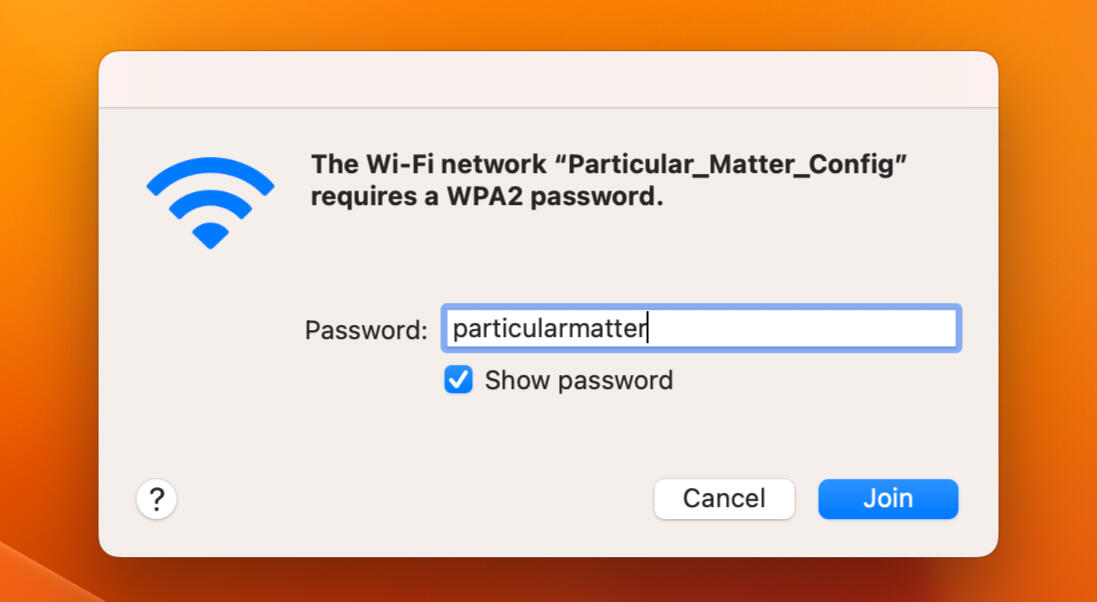Click the blue checkmark beside Show password
The width and height of the screenshot is (1097, 602).
click(x=458, y=380)
